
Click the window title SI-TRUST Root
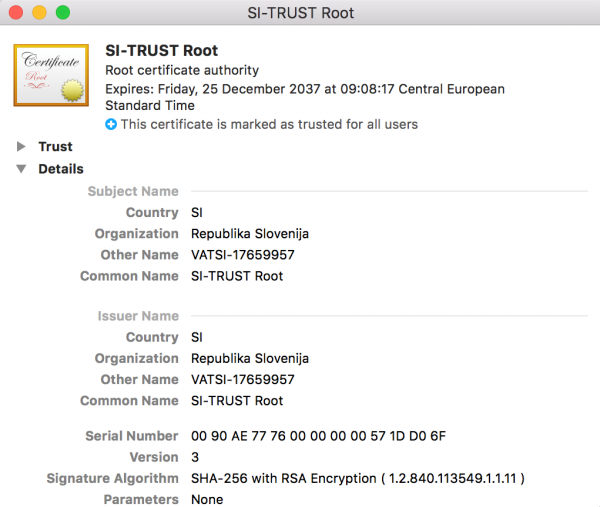(x=300, y=13)
